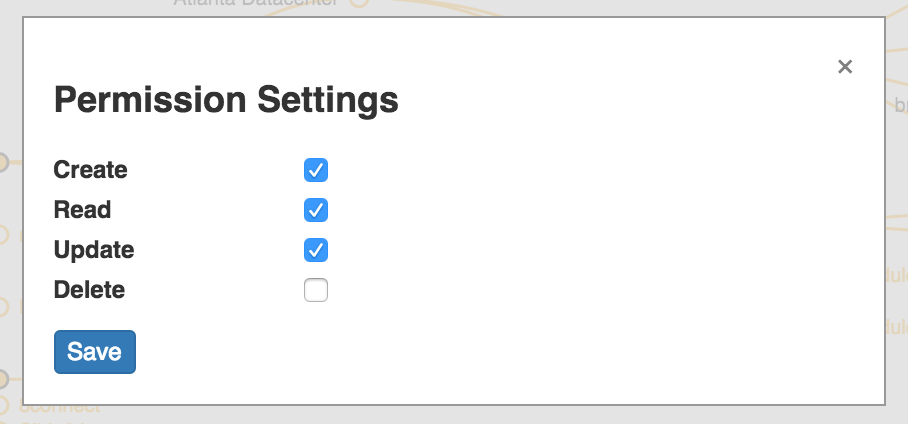Click the orange node circle left of Delete row
This screenshot has height=424, width=908.
tap(3, 308)
